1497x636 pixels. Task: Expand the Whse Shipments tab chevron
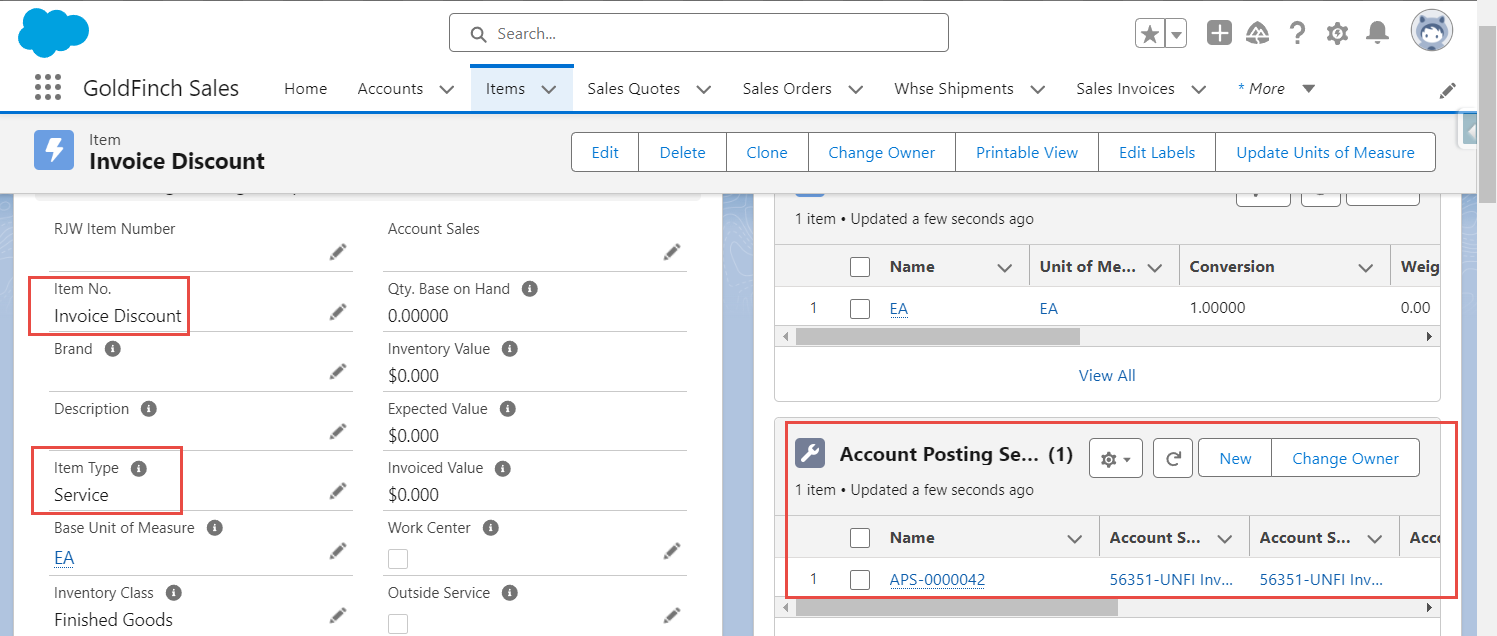tap(1038, 89)
